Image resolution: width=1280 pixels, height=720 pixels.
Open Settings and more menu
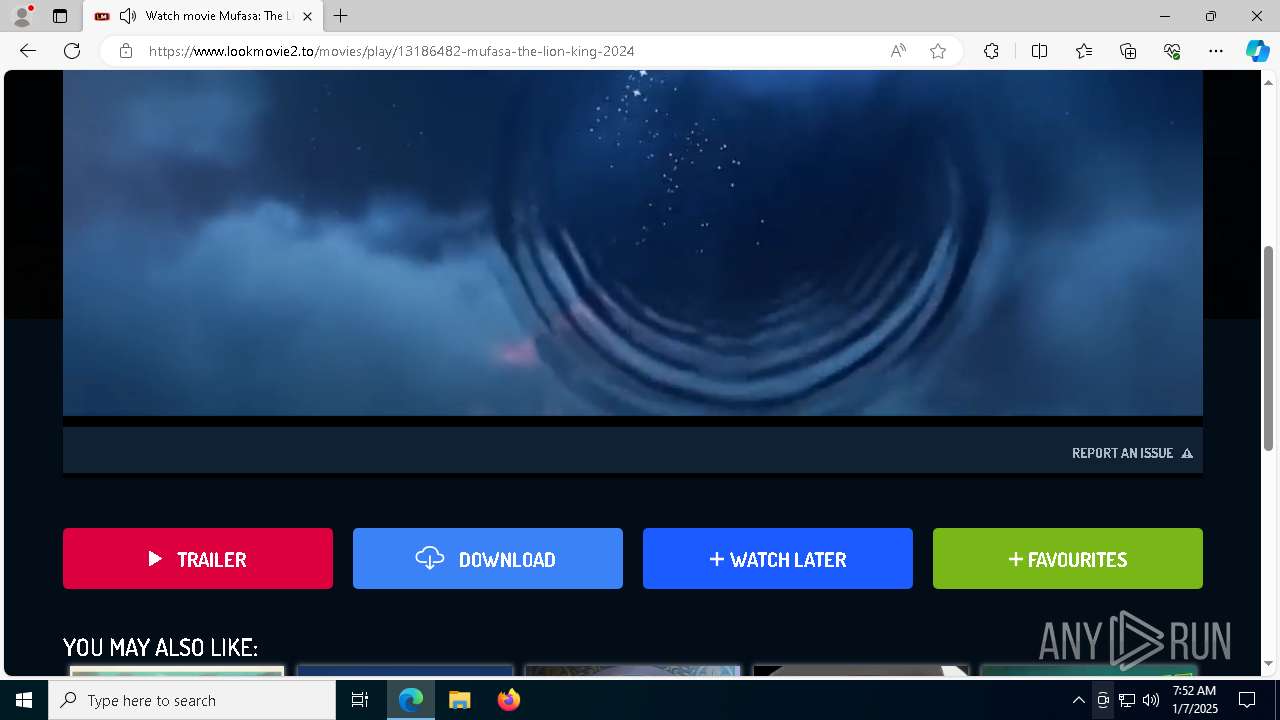click(1216, 51)
